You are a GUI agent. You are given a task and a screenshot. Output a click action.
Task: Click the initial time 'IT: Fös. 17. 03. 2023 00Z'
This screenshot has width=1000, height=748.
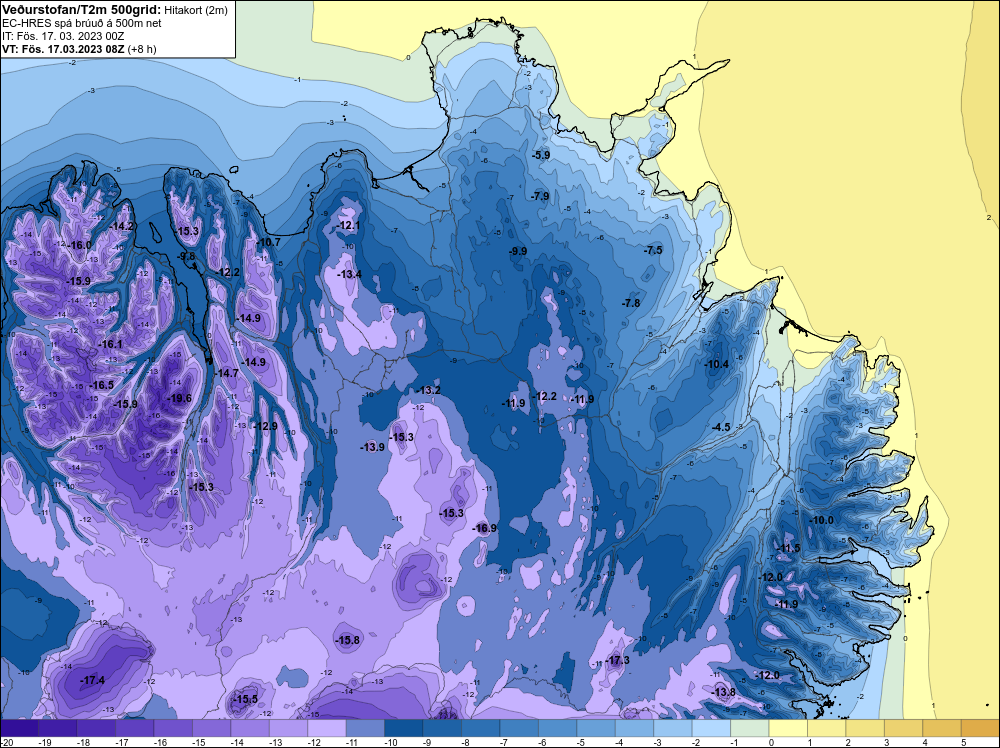click(x=65, y=36)
